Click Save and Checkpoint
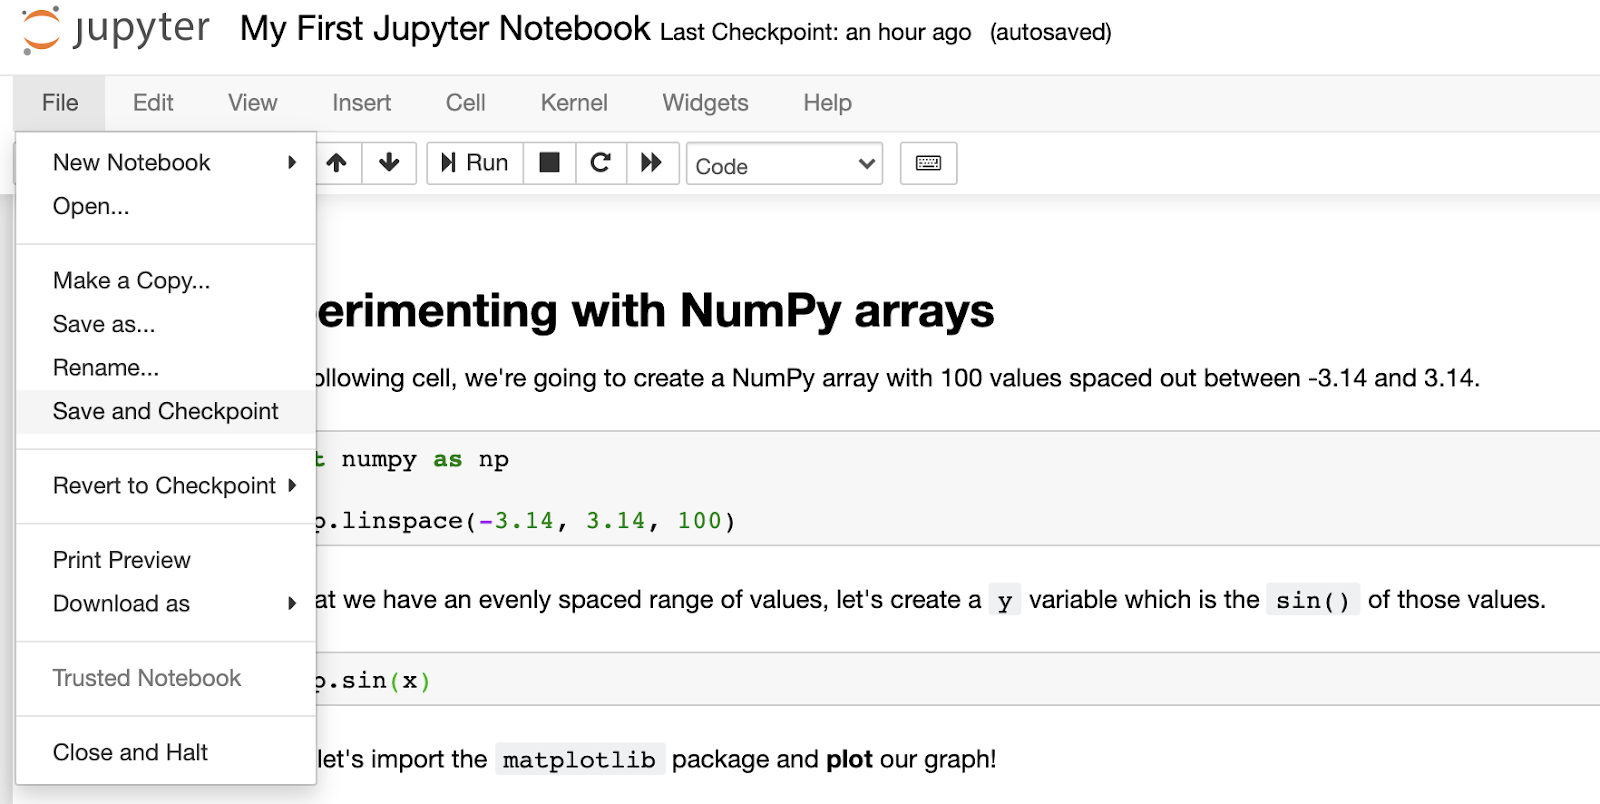The width and height of the screenshot is (1600, 804). 166,411
